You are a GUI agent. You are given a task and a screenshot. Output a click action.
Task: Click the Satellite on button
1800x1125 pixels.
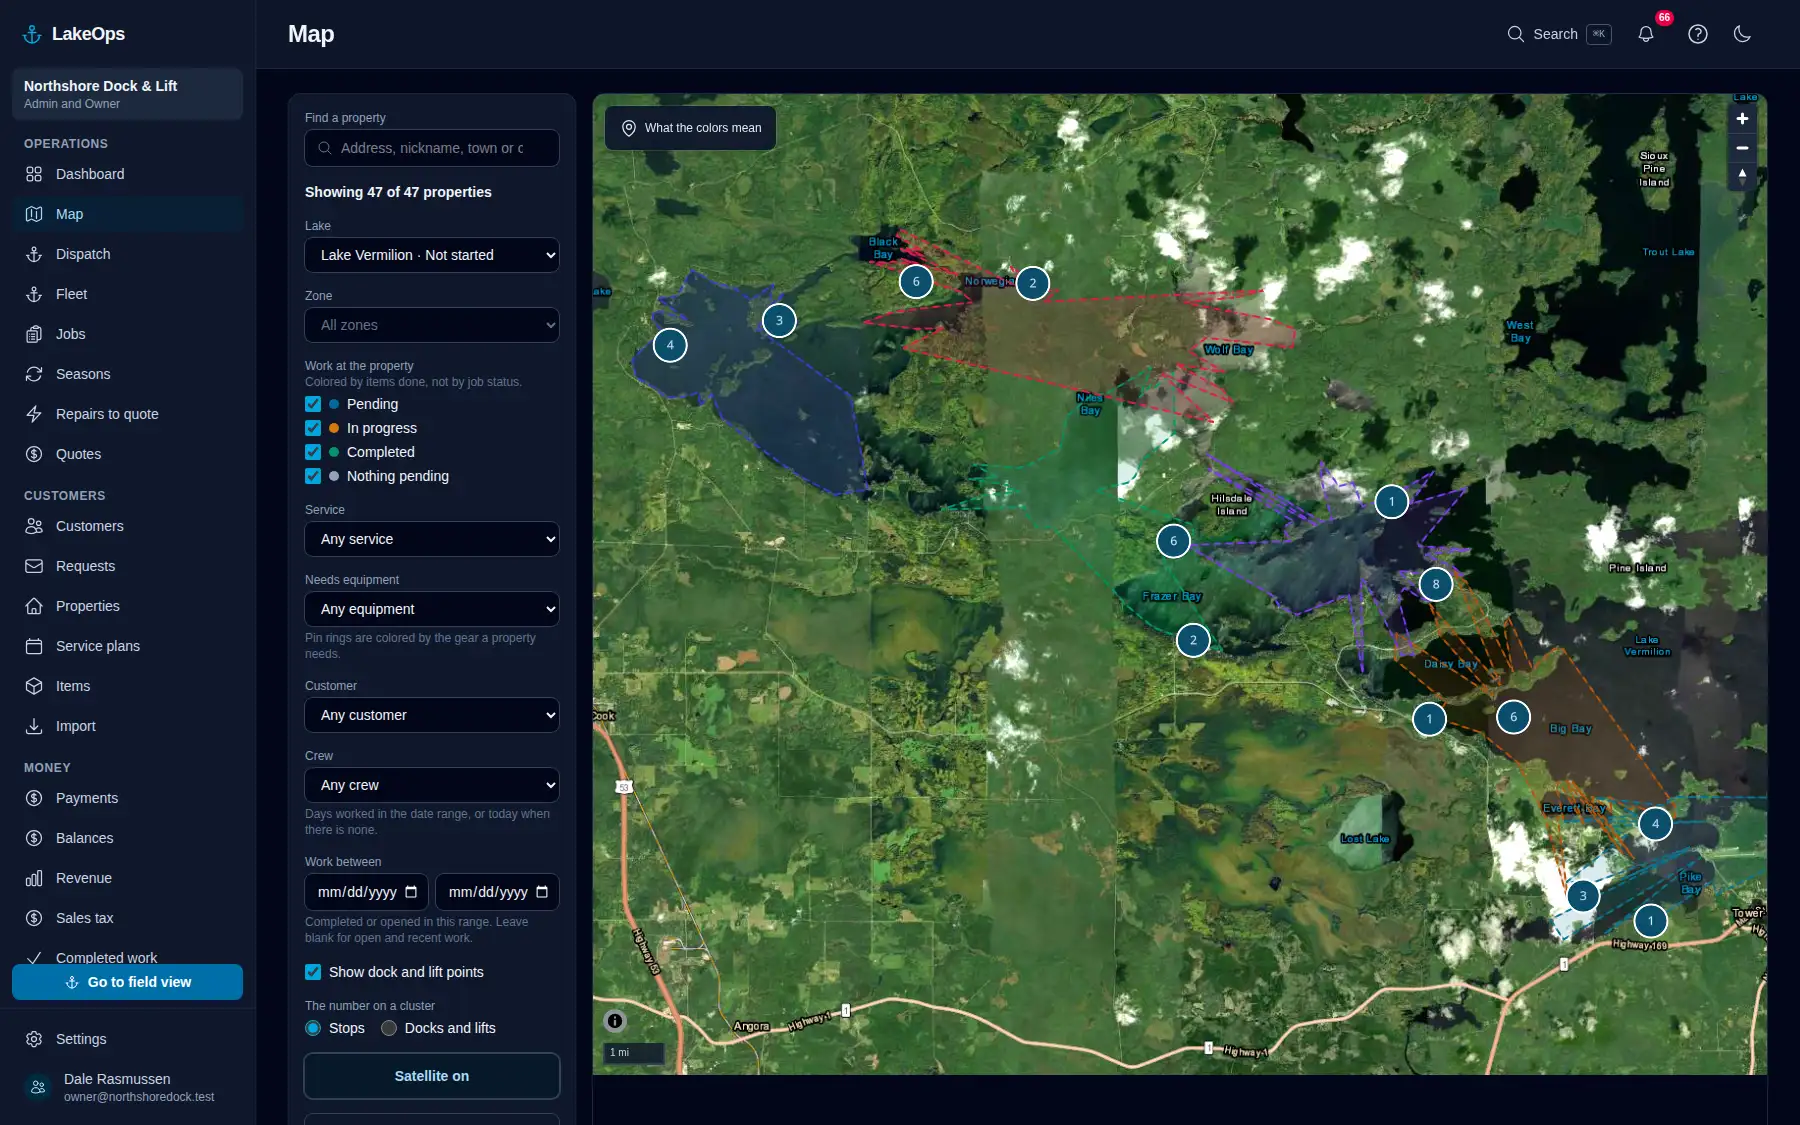point(432,1076)
